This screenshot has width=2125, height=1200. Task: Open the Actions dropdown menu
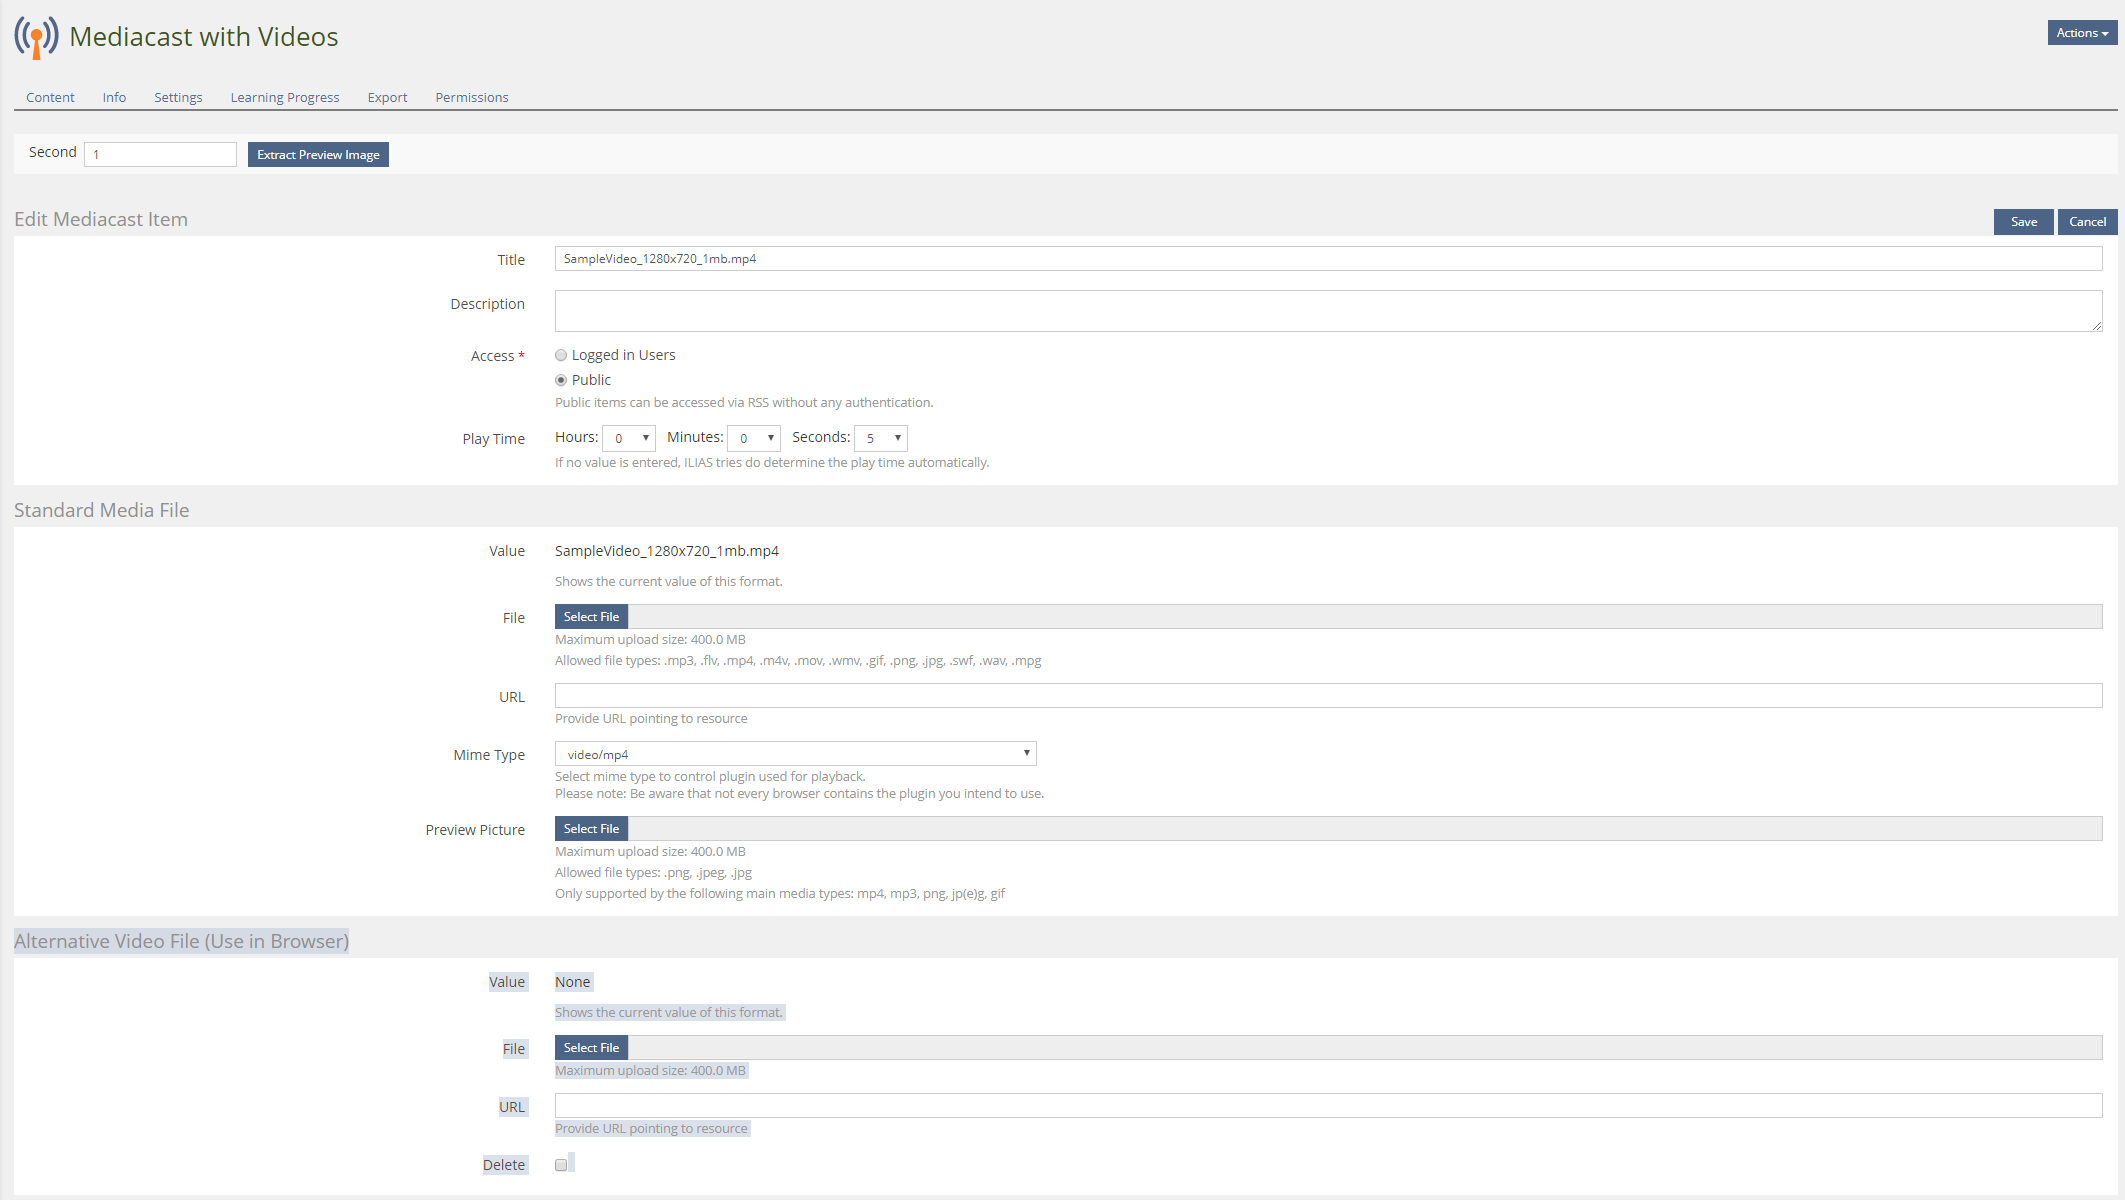point(2082,33)
